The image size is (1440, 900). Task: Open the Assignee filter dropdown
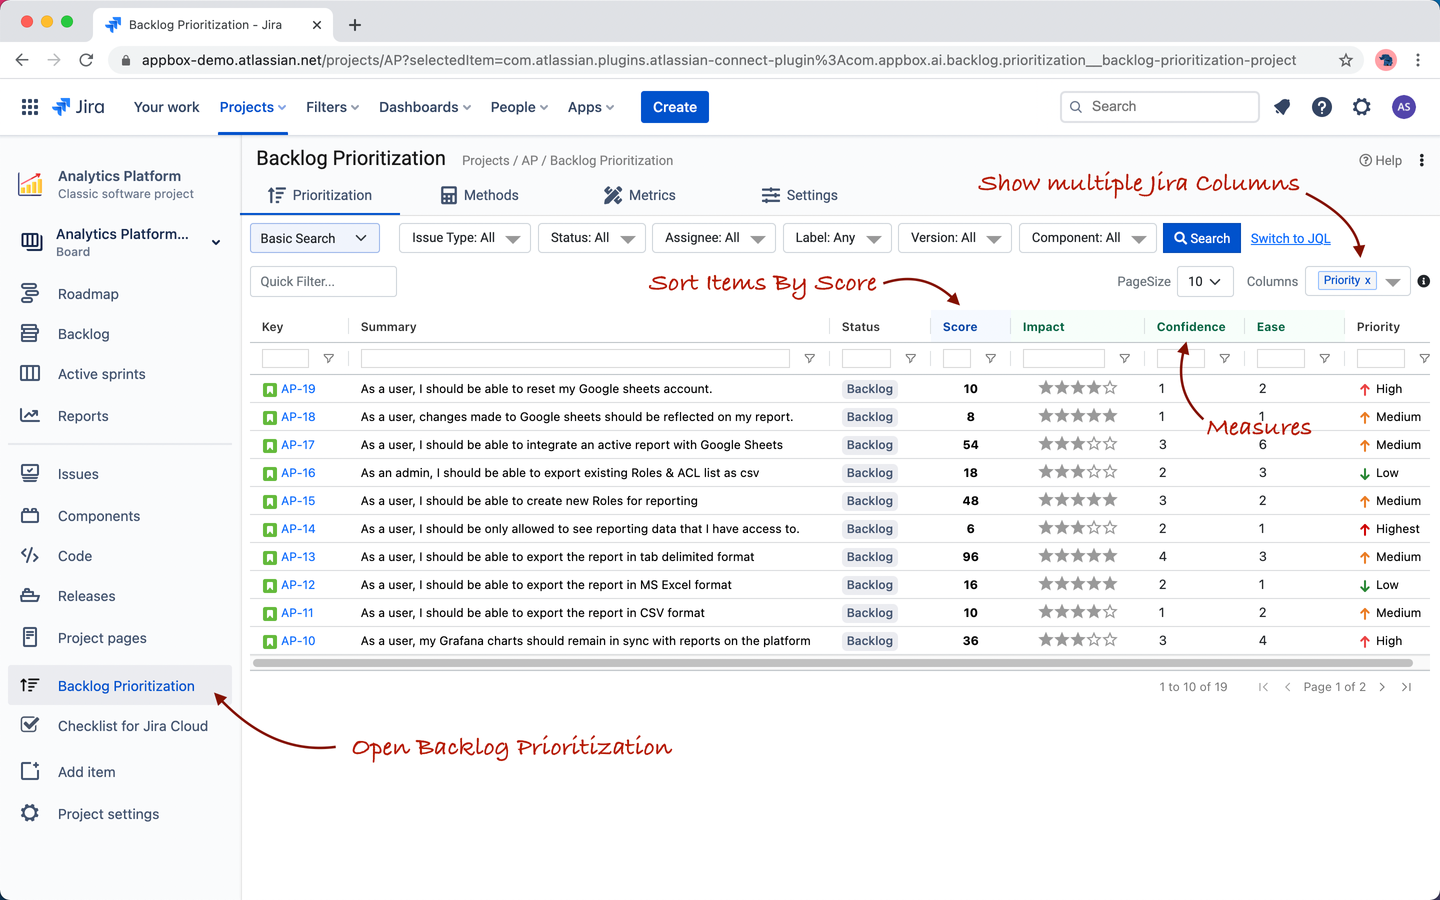714,238
